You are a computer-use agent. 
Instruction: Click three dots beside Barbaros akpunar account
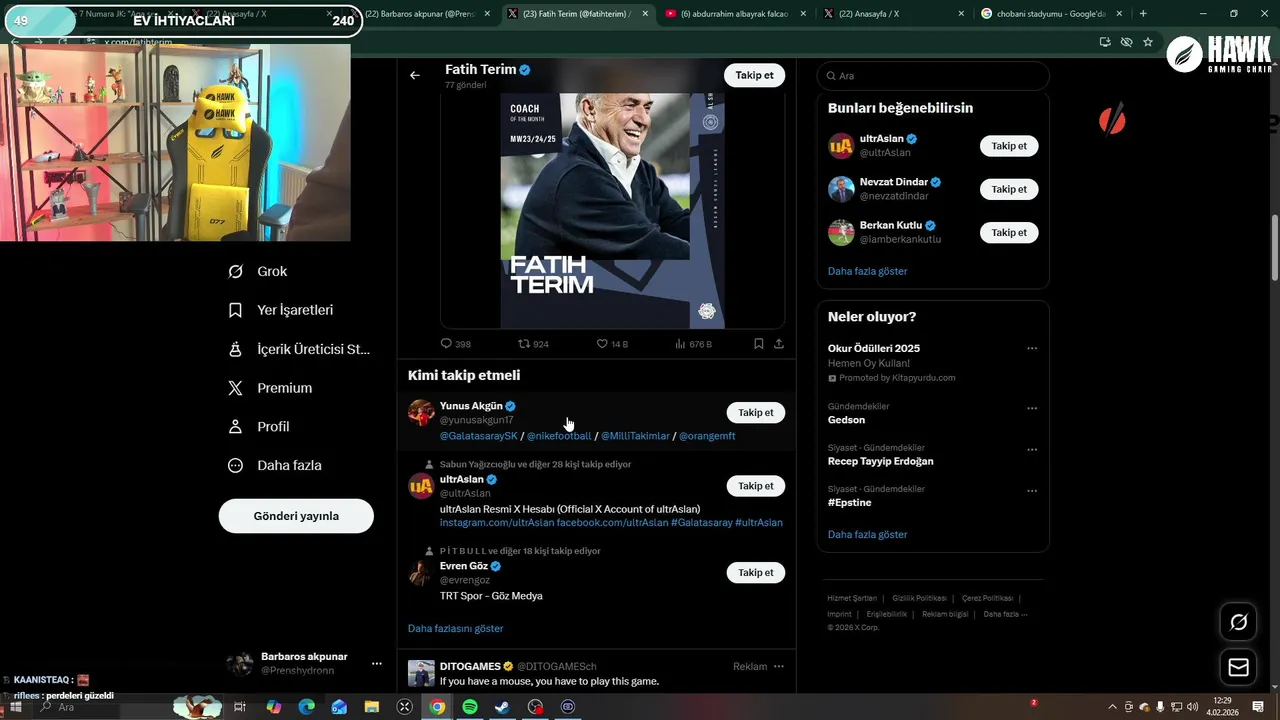pyautogui.click(x=377, y=663)
